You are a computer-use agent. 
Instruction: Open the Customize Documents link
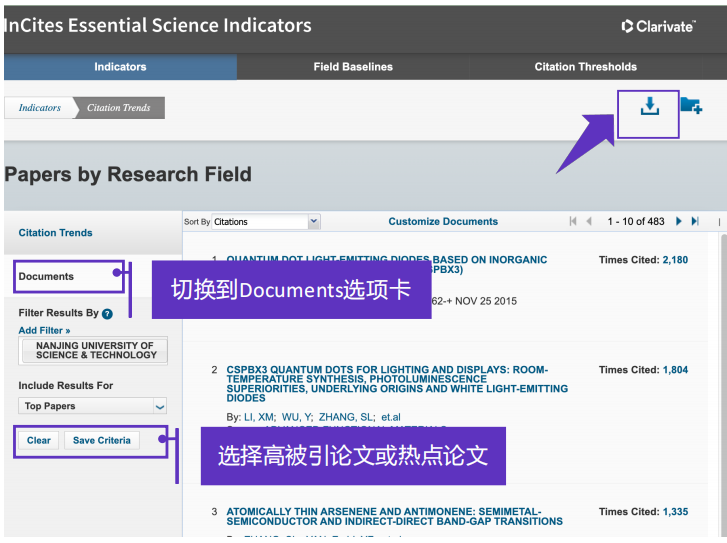click(x=443, y=221)
